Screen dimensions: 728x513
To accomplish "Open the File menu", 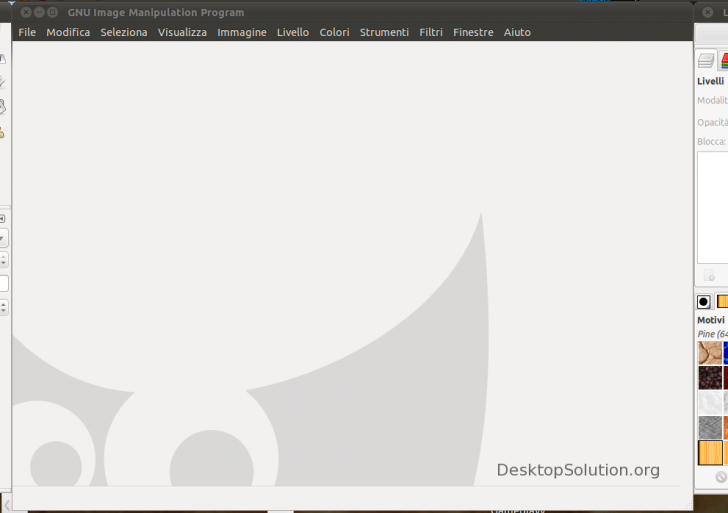I will [x=27, y=32].
